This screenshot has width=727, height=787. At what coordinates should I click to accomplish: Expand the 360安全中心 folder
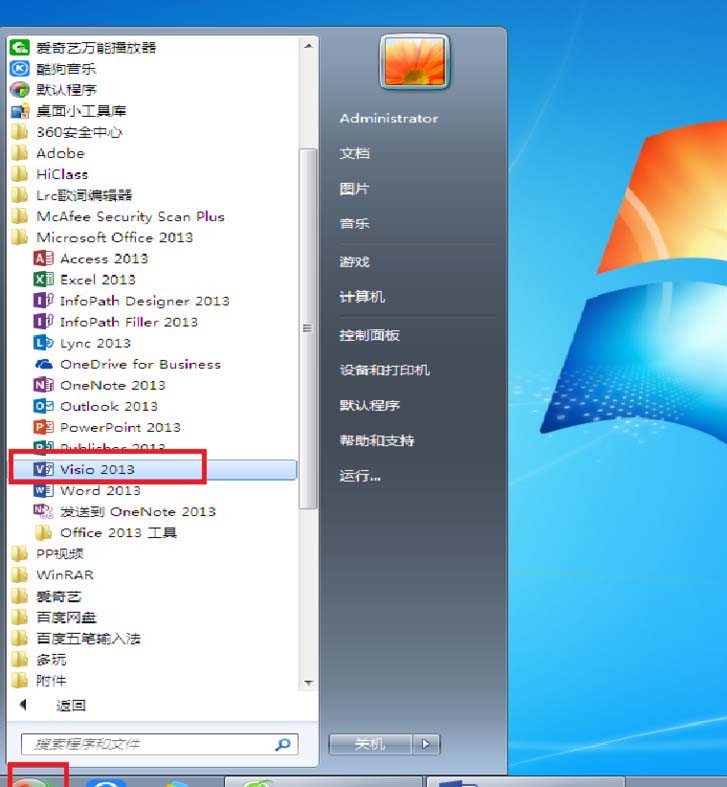[66, 132]
